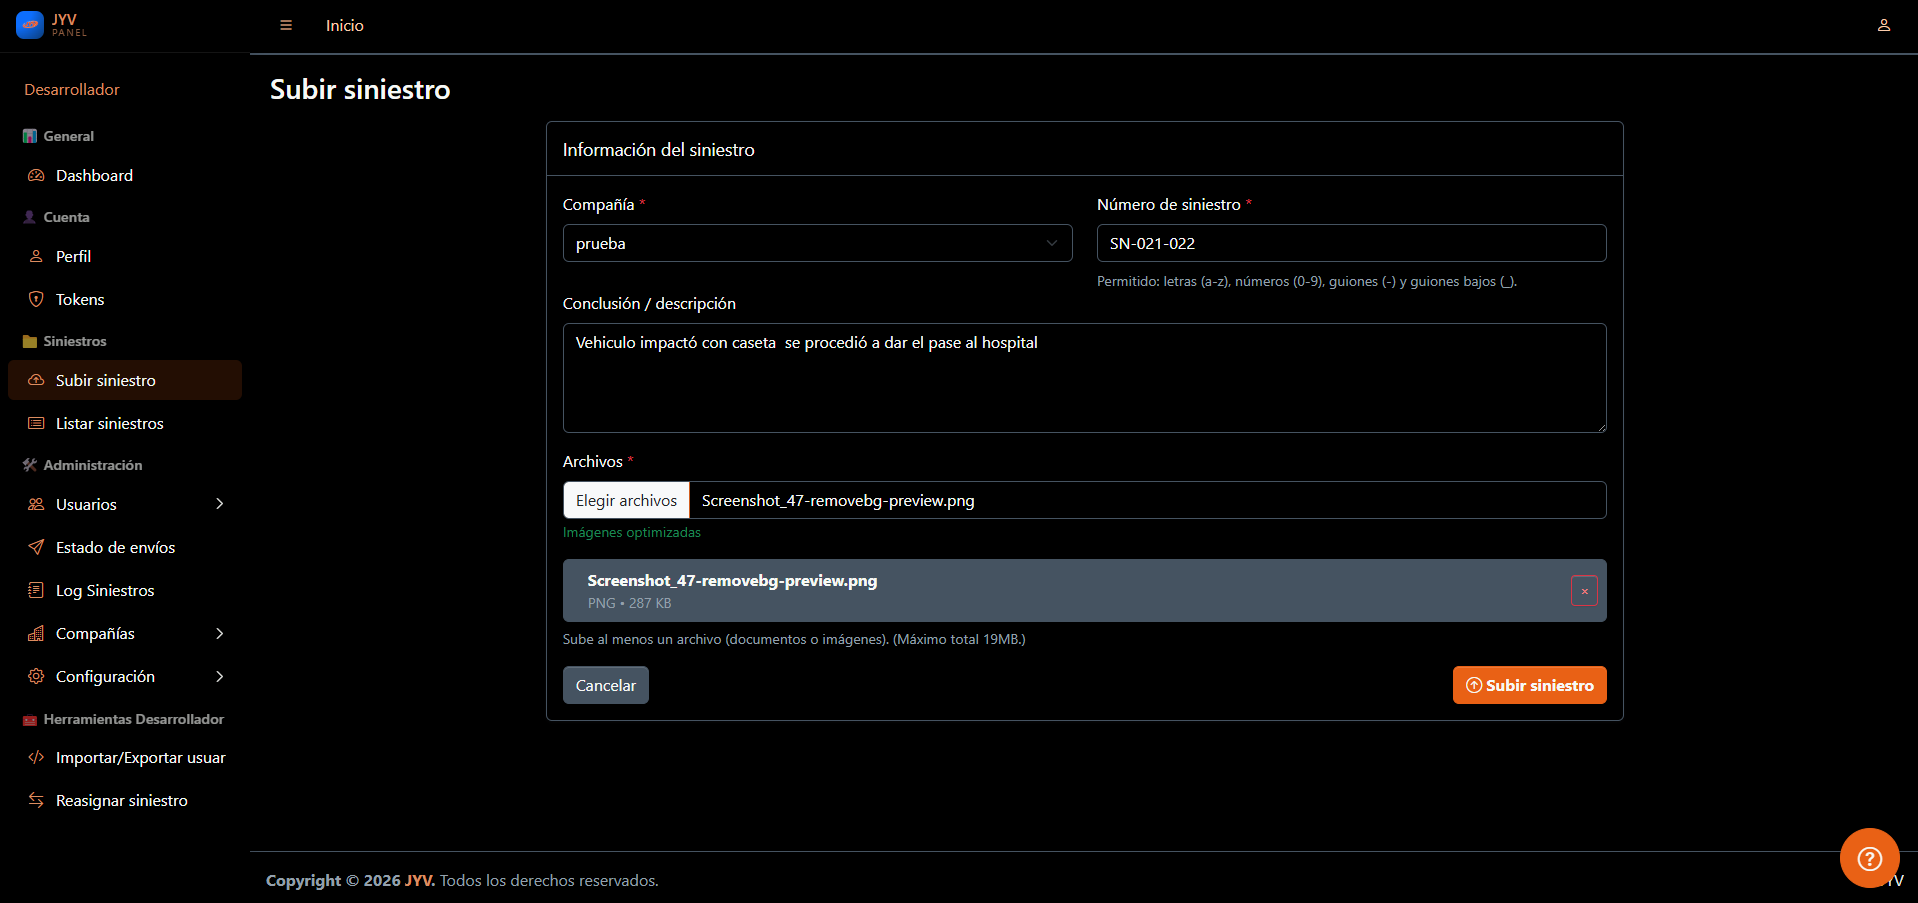Open the Log Siniestros page
The width and height of the screenshot is (1918, 903).
click(x=105, y=590)
